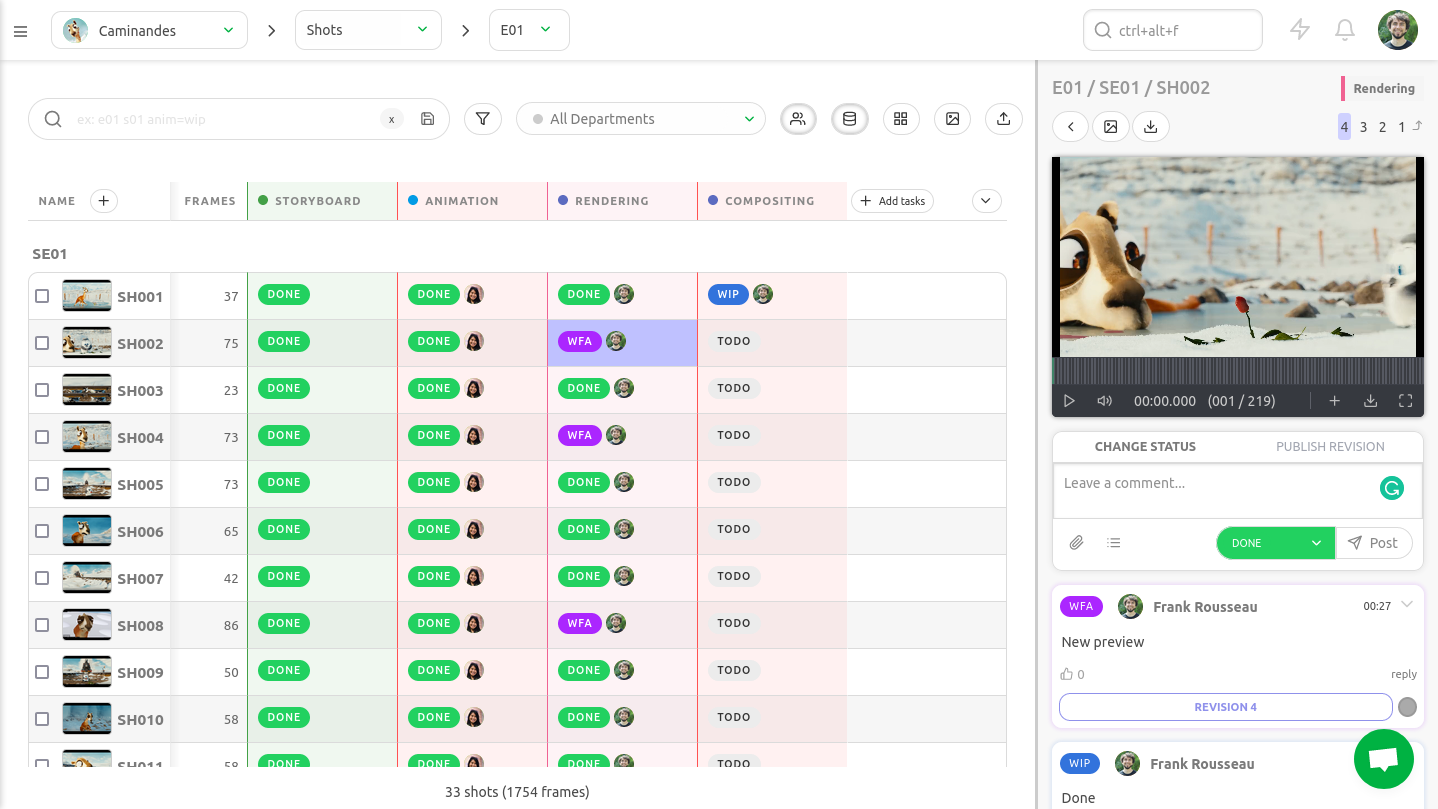Screen dimensions: 1438x809
Task: Check the SH001 row checkbox
Action: point(42,296)
